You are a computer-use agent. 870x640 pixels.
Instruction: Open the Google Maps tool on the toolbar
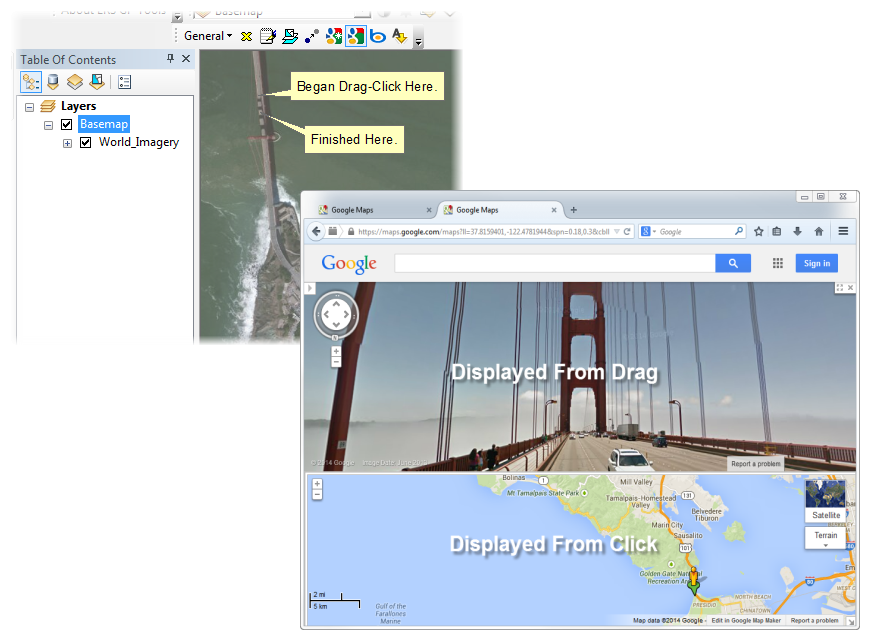pos(355,36)
